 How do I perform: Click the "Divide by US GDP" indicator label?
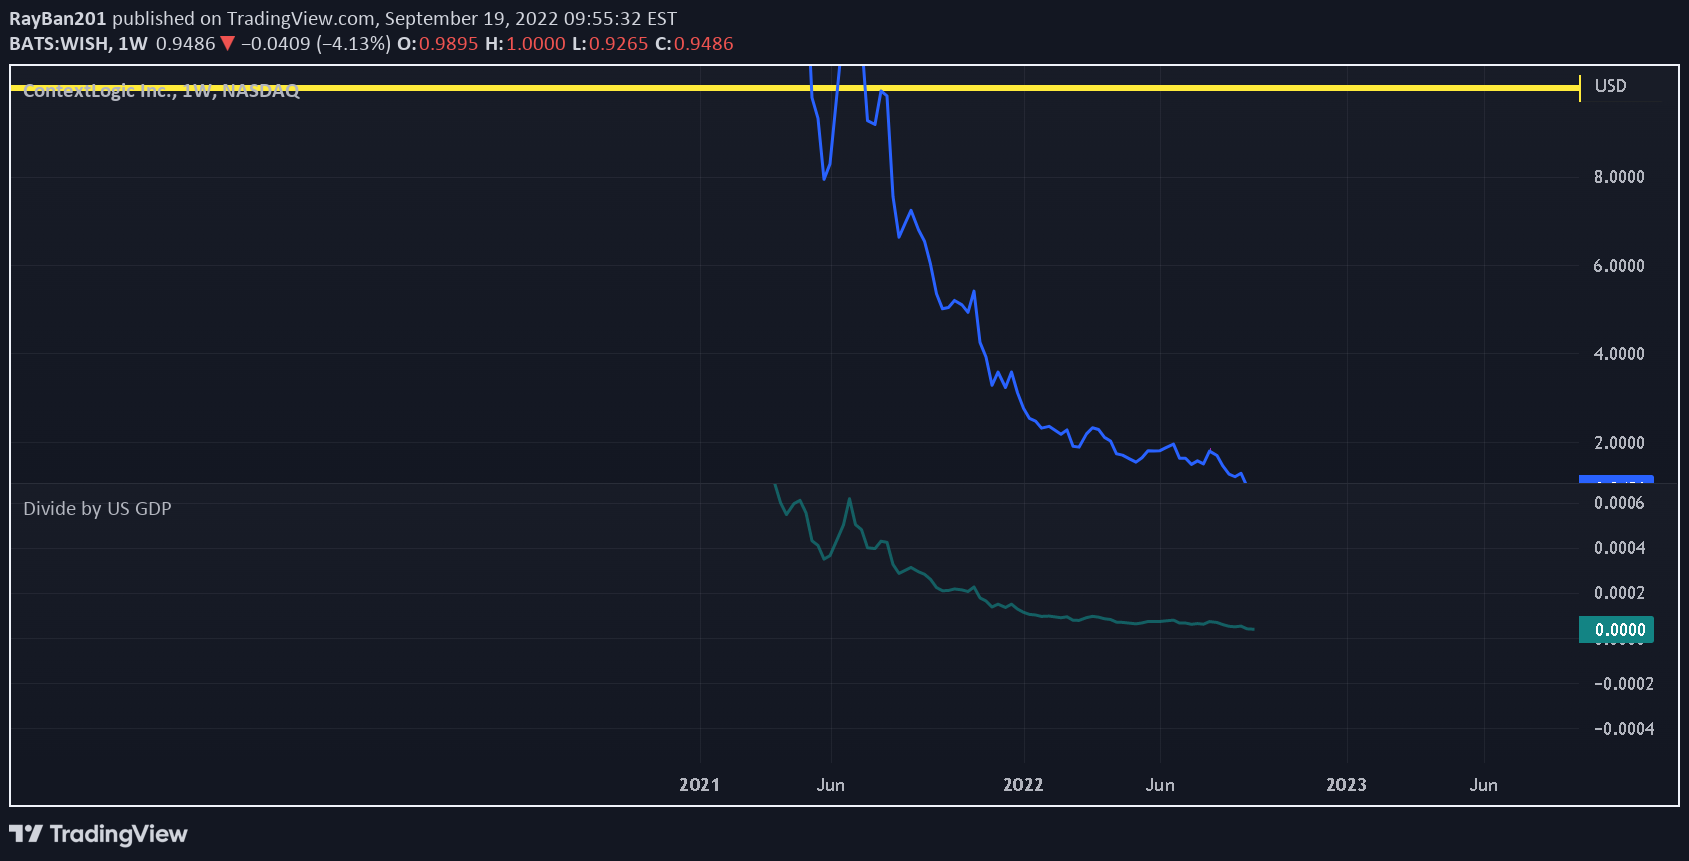pos(97,509)
